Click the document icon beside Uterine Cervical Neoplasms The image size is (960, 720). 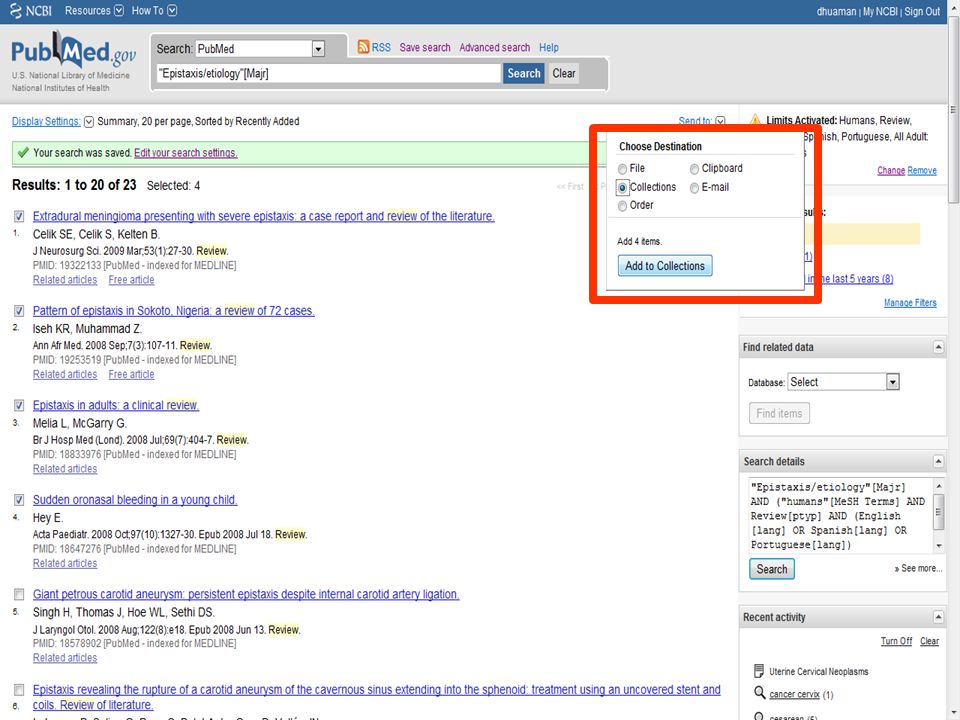click(759, 670)
